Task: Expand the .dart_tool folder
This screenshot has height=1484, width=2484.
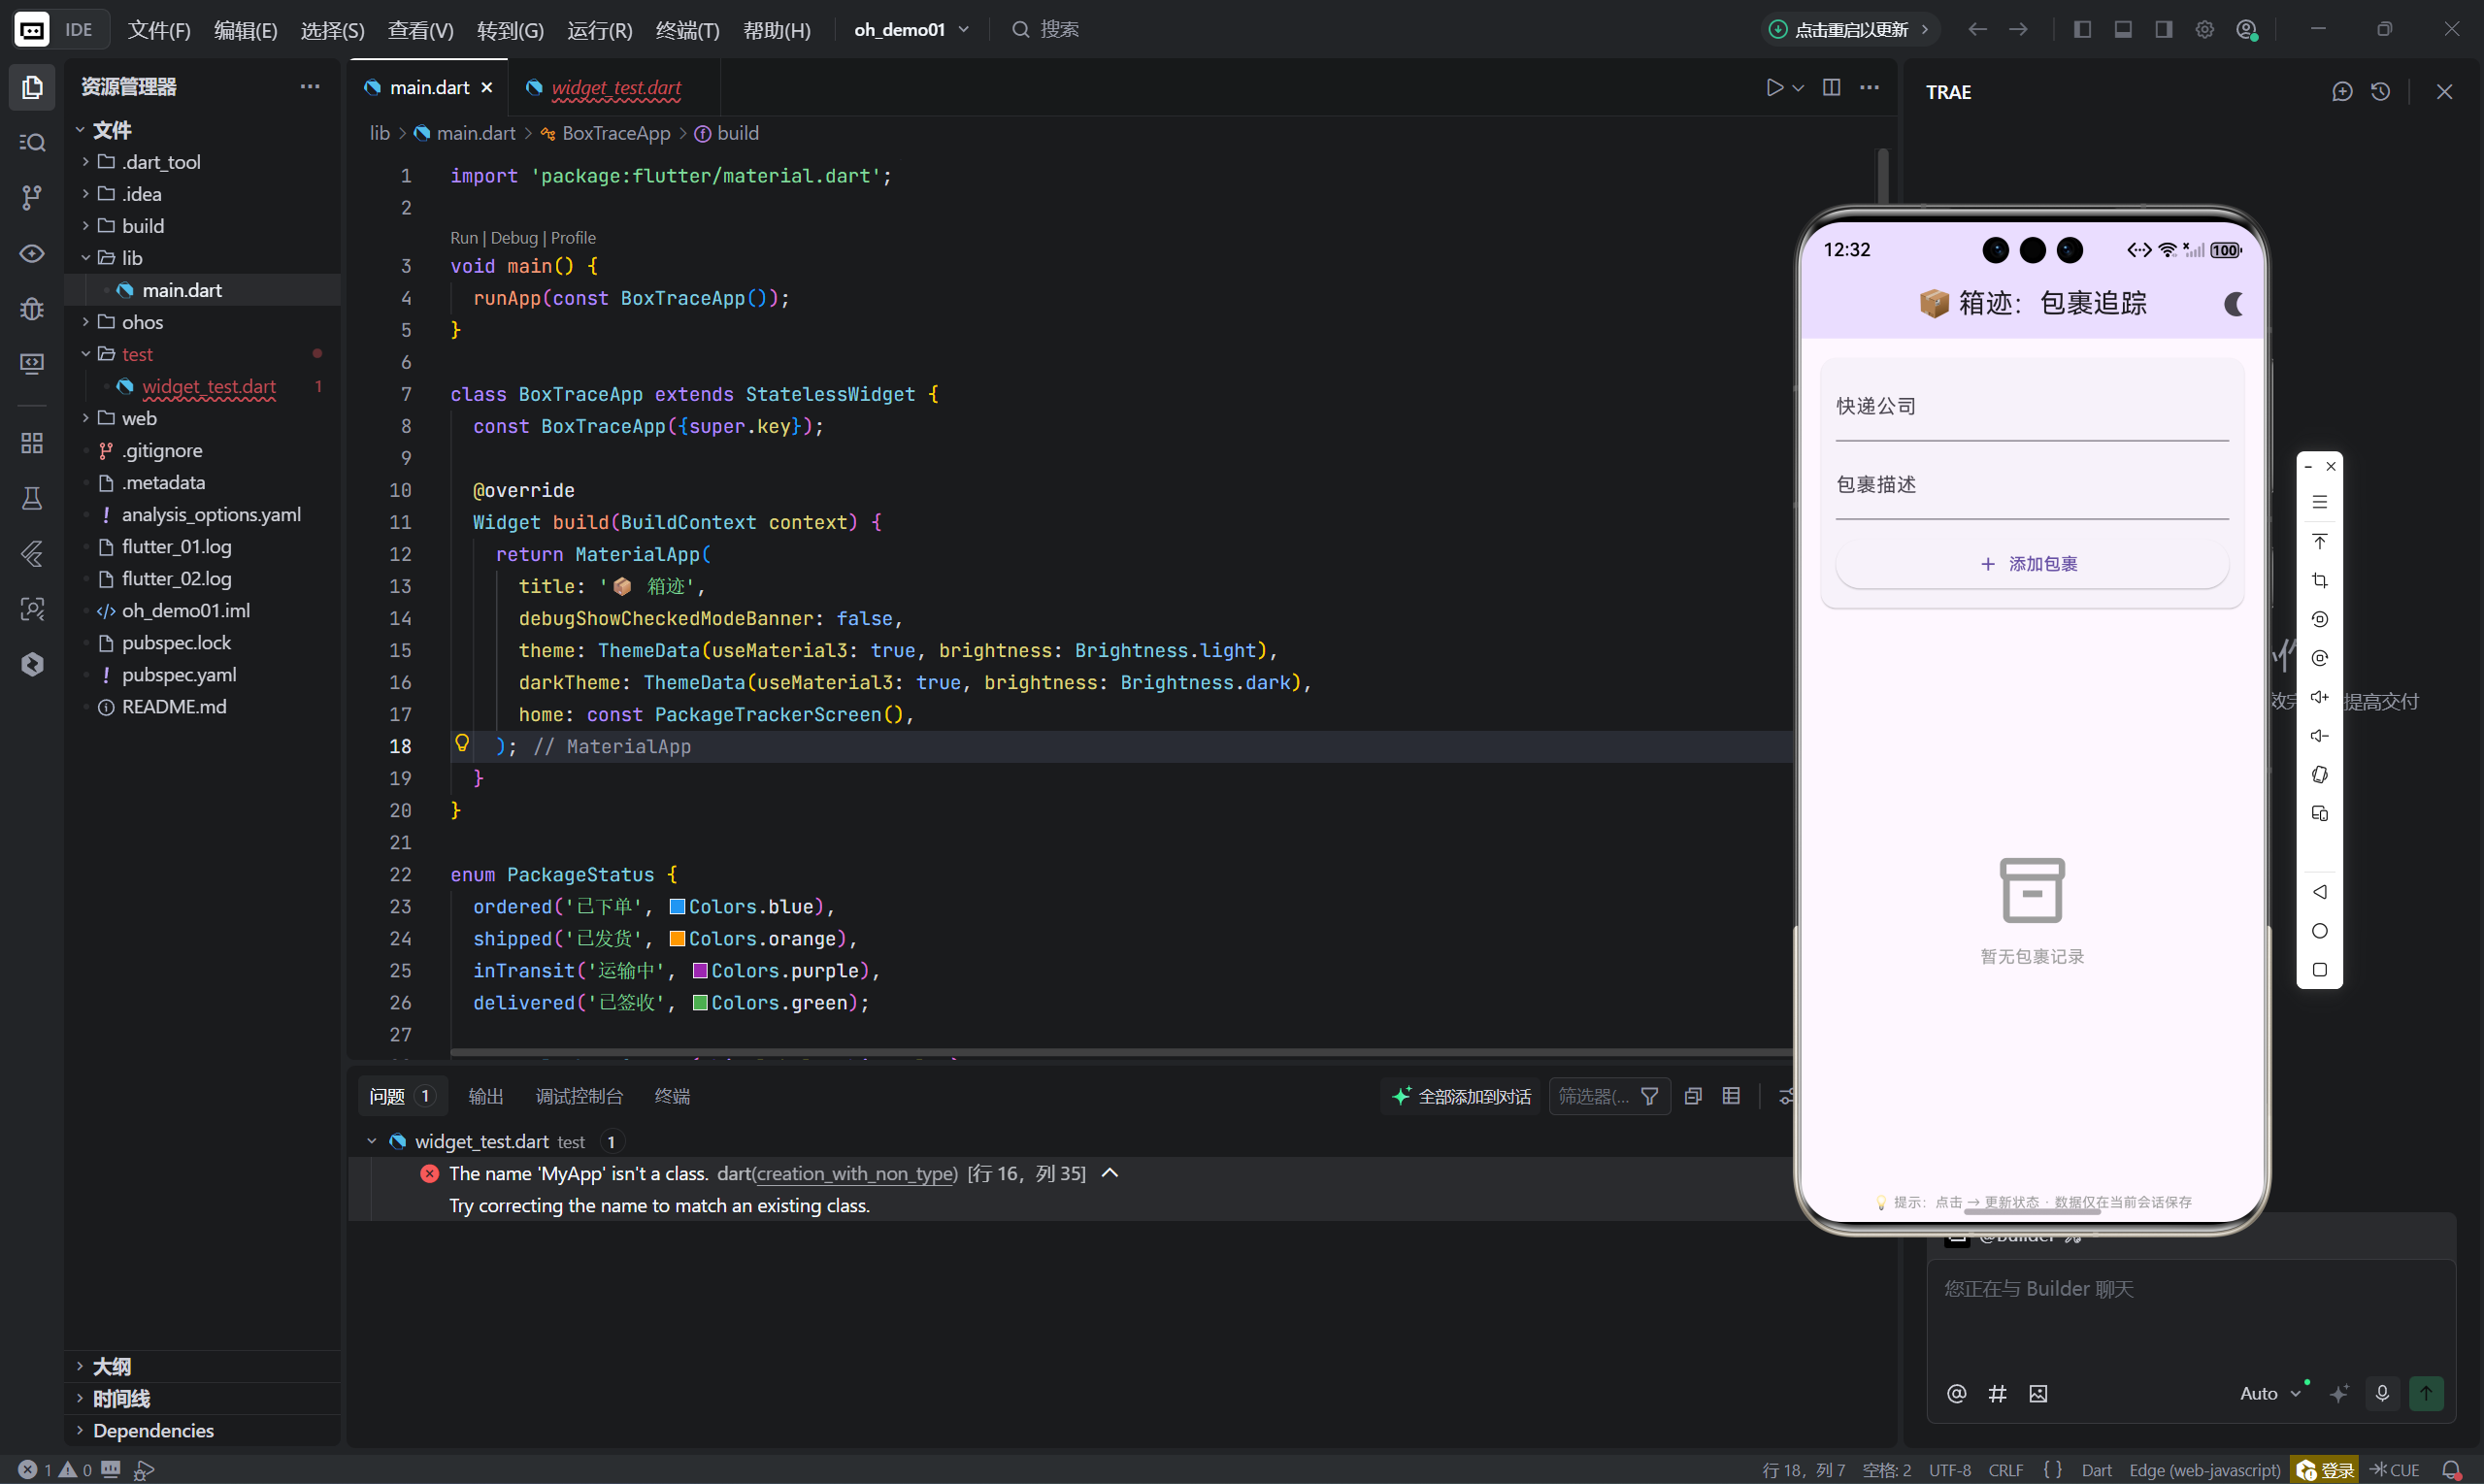Action: tap(161, 162)
